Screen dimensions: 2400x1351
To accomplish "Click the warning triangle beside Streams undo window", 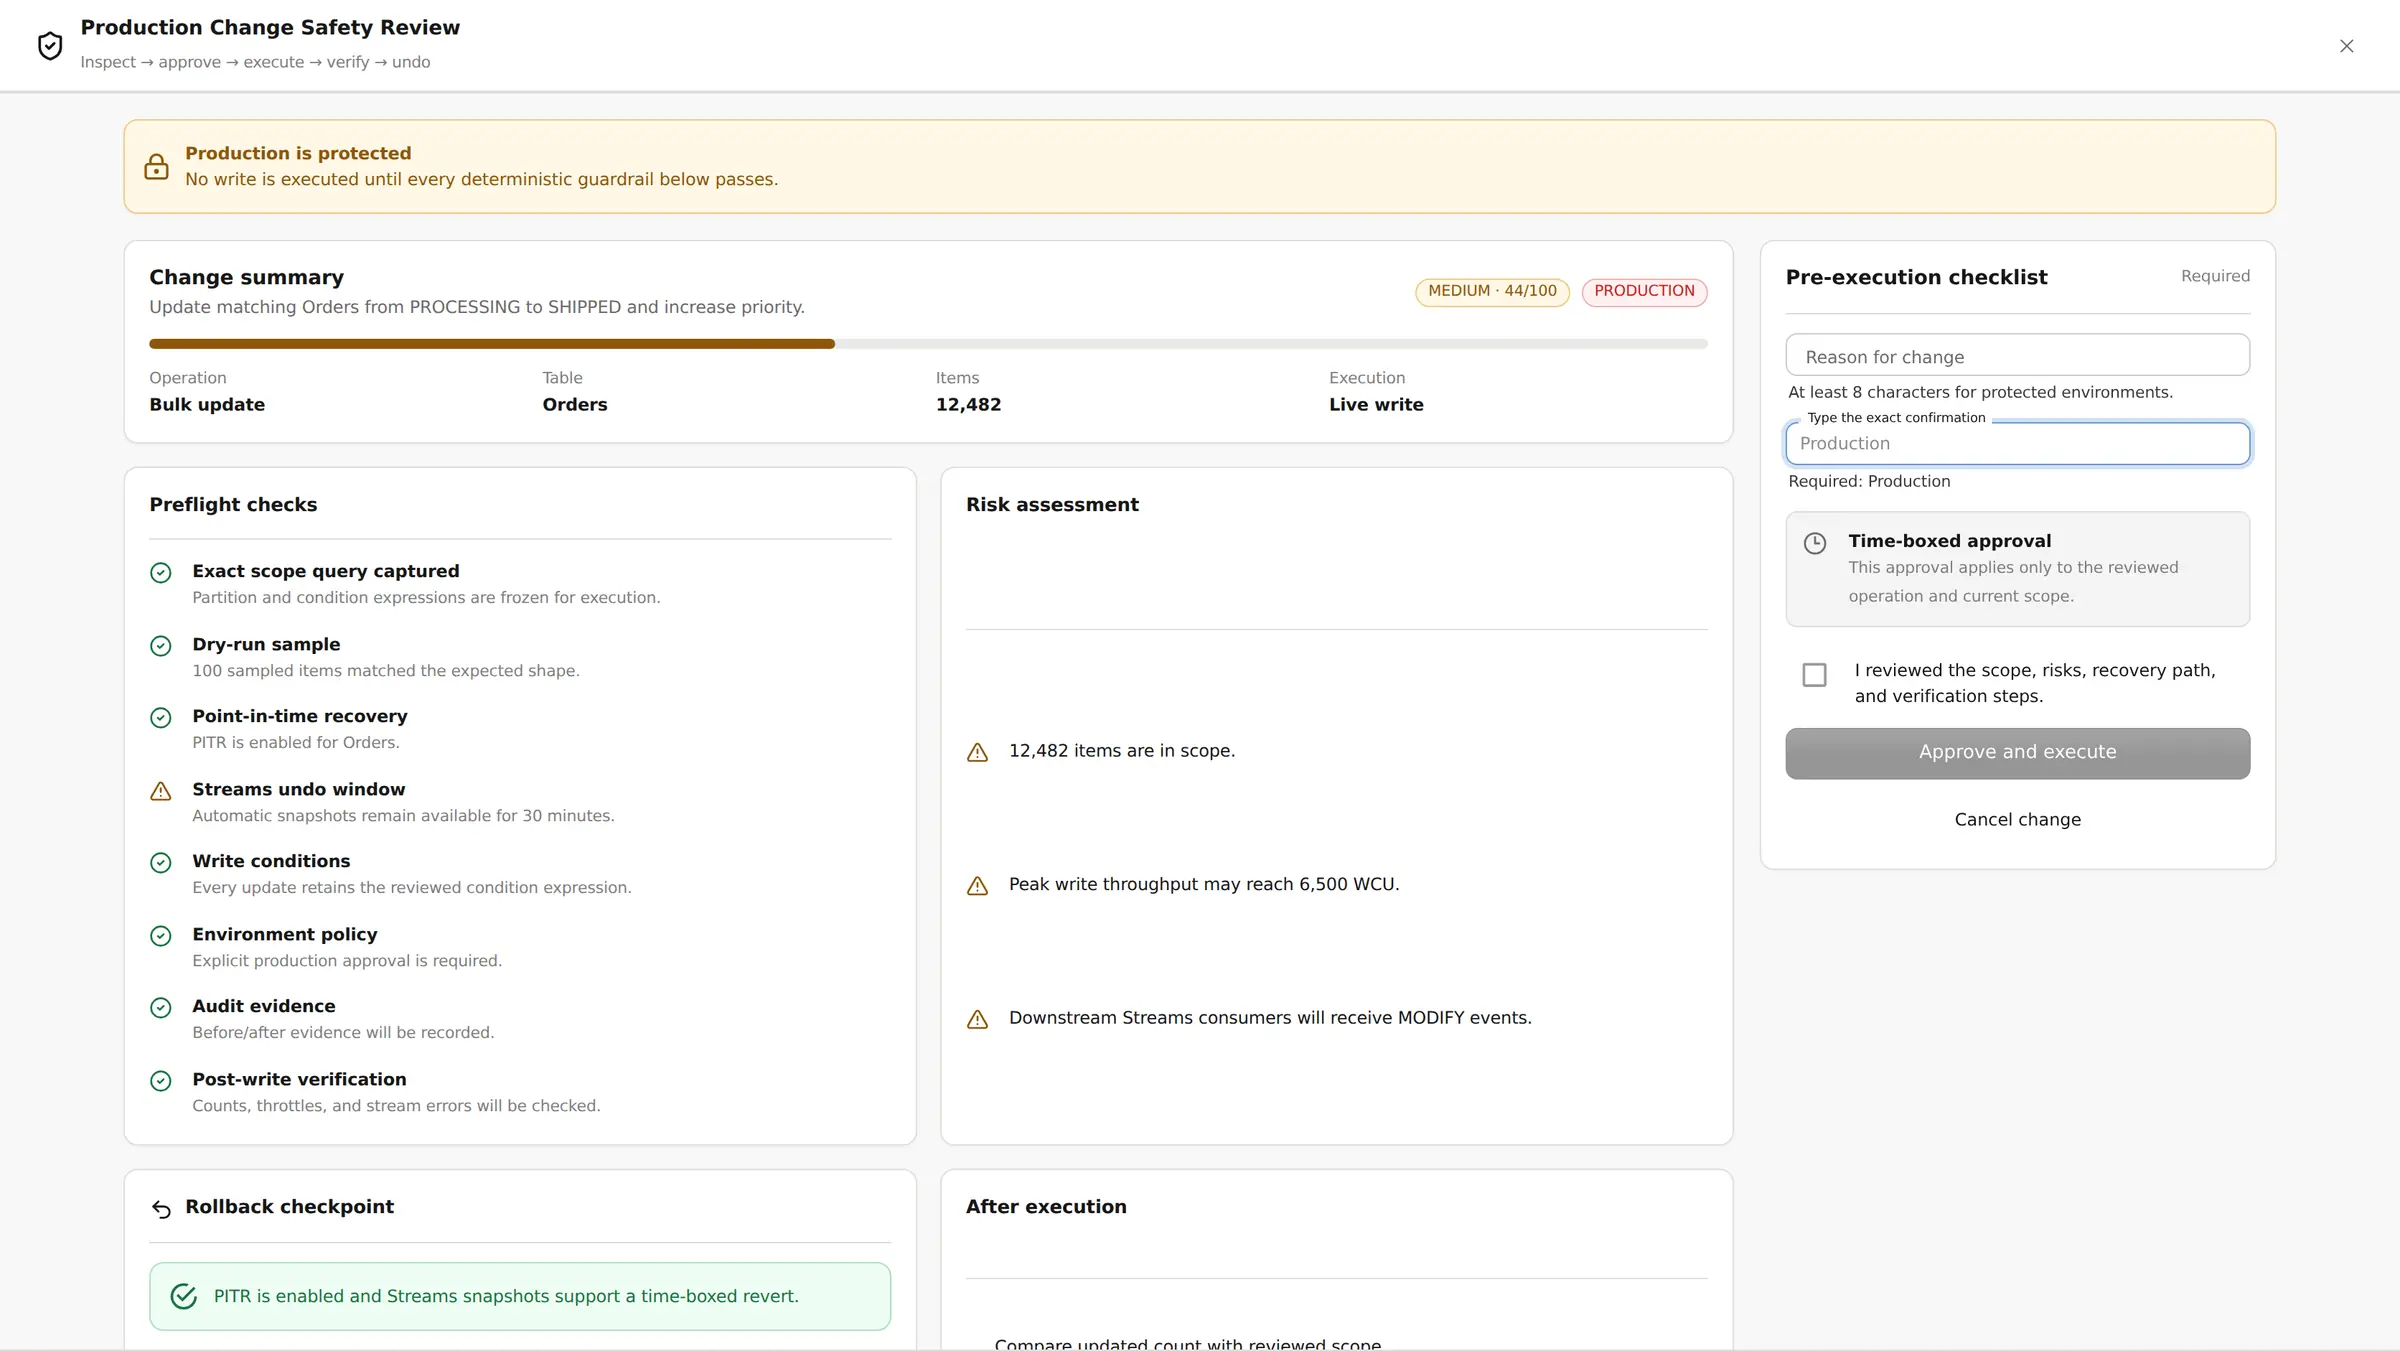I will click(x=160, y=791).
